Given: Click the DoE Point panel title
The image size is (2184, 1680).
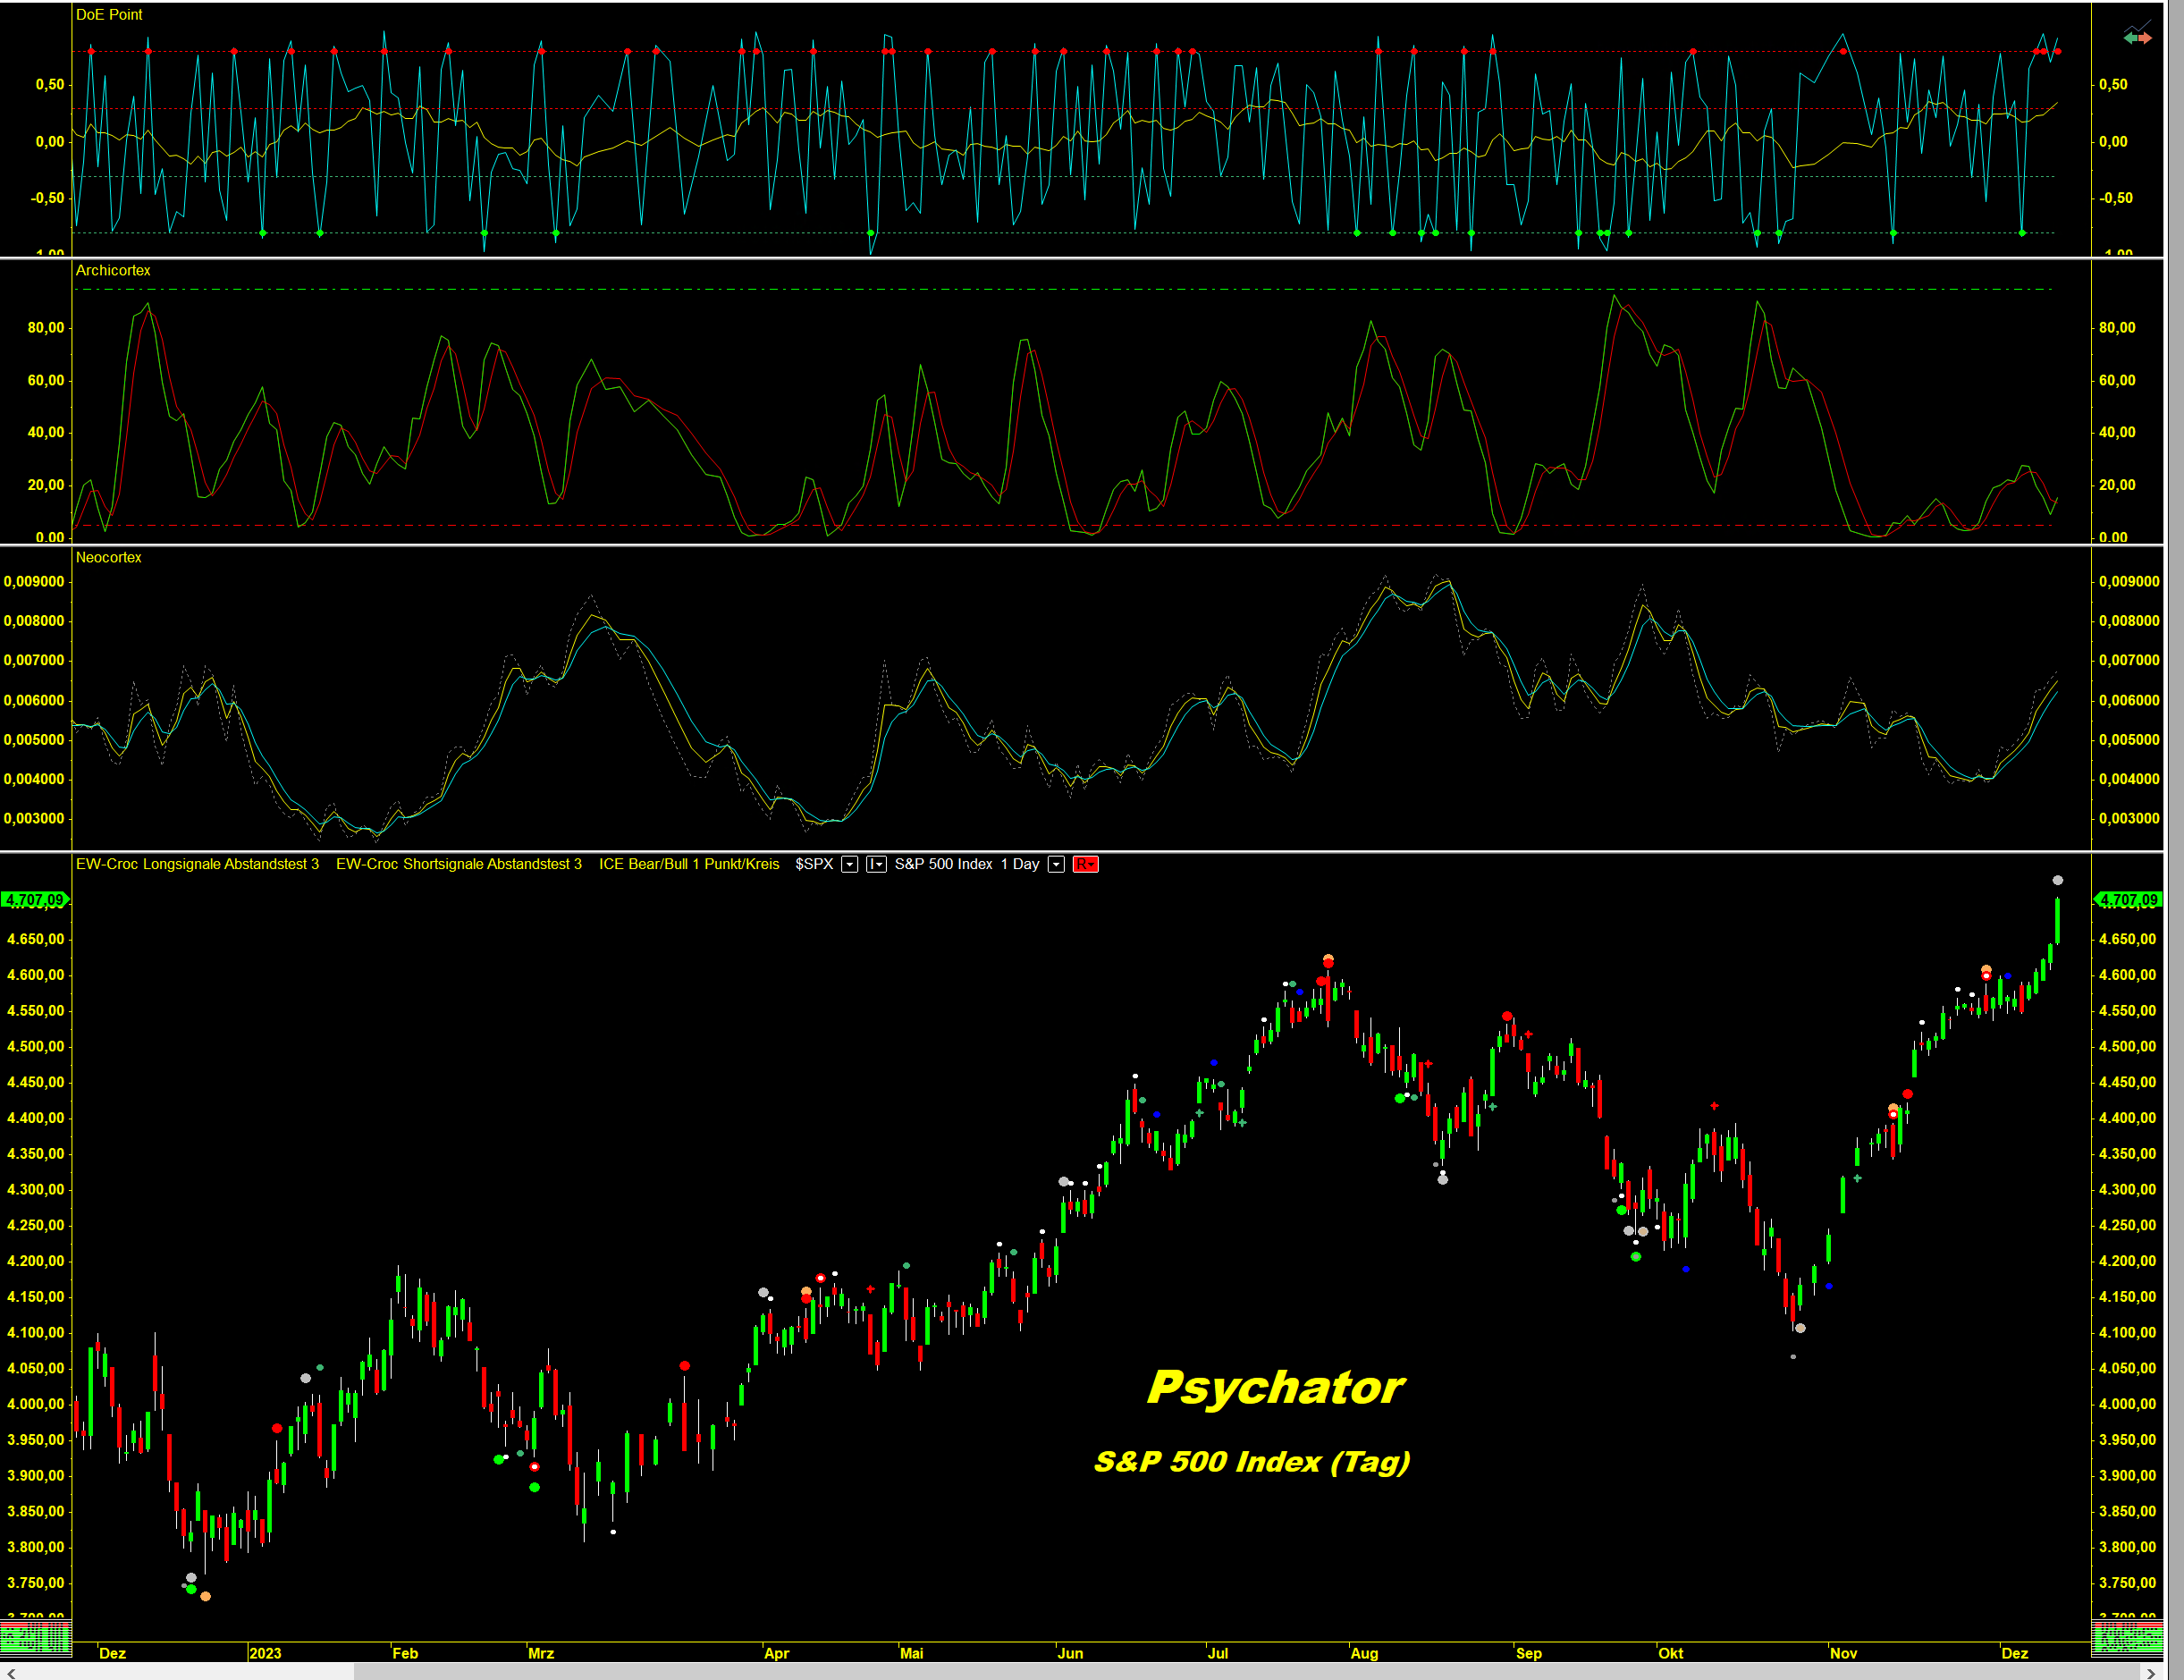Looking at the screenshot, I should (x=109, y=15).
